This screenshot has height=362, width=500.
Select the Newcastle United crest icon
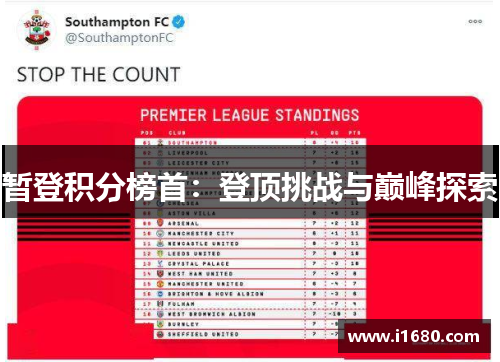coord(160,243)
